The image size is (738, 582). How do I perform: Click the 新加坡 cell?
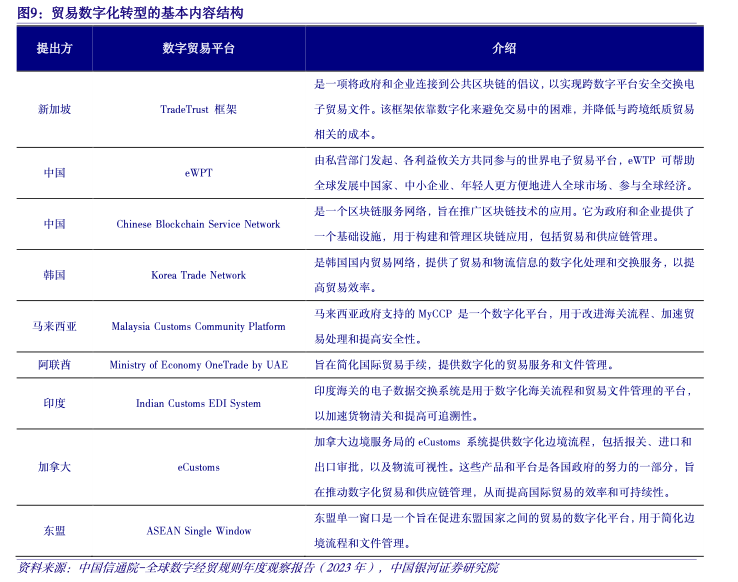click(x=54, y=109)
